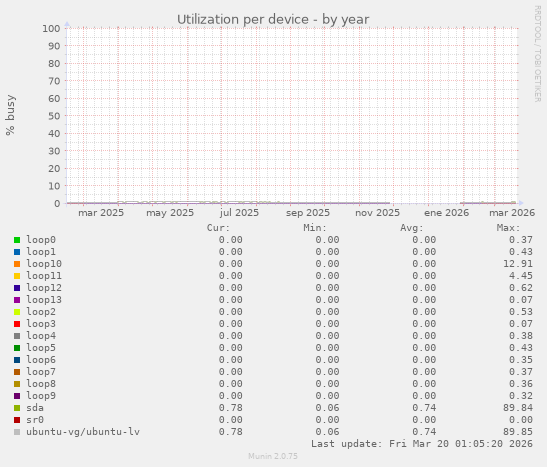The image size is (547, 467).
Task: Click the 'Last update' timestamp text
Action: (422, 444)
